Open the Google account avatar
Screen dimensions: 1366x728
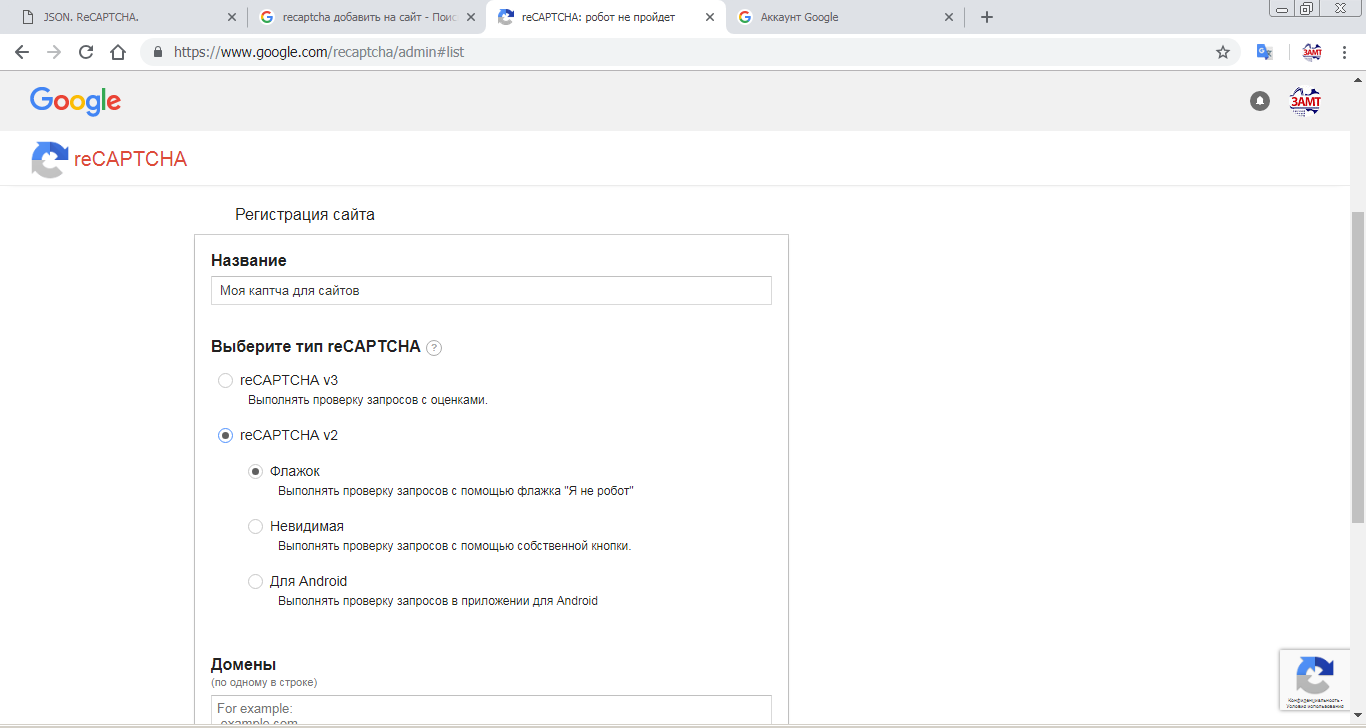click(x=1305, y=101)
